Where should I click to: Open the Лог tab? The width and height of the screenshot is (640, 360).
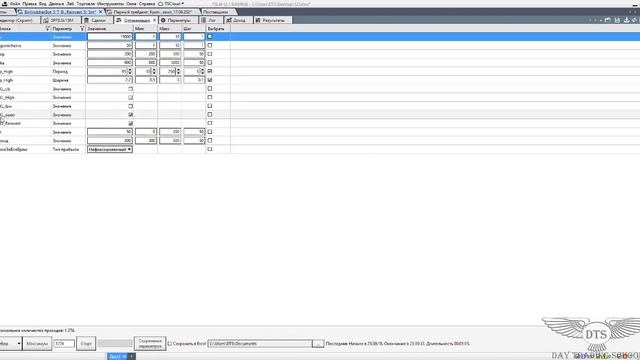tap(211, 20)
